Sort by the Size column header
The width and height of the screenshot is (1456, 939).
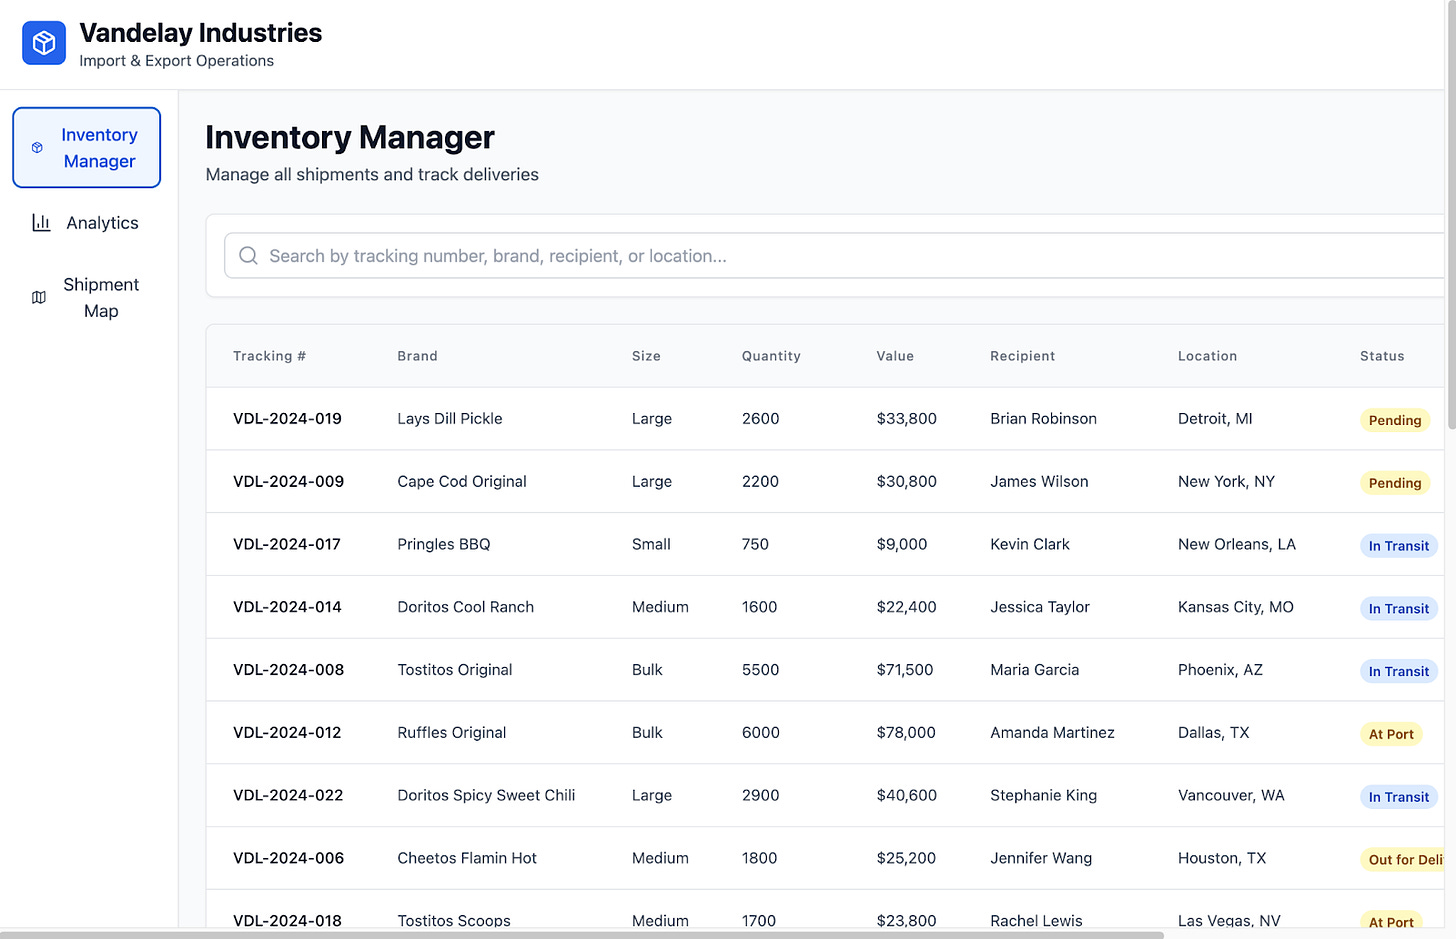646,356
